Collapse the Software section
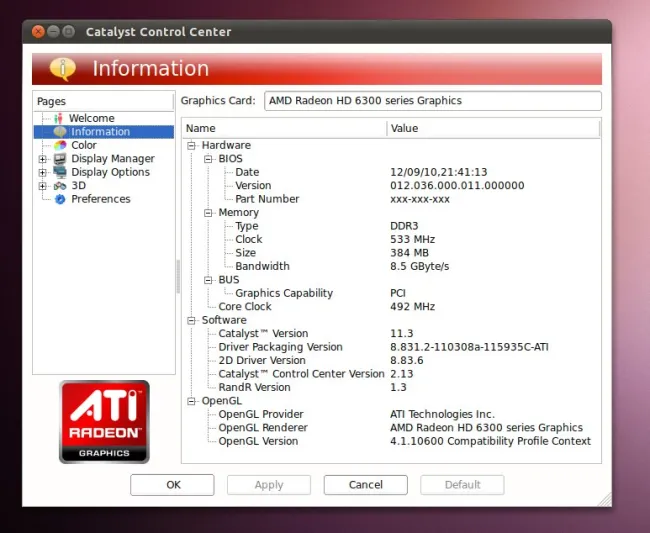The height and width of the screenshot is (533, 650). [191, 320]
